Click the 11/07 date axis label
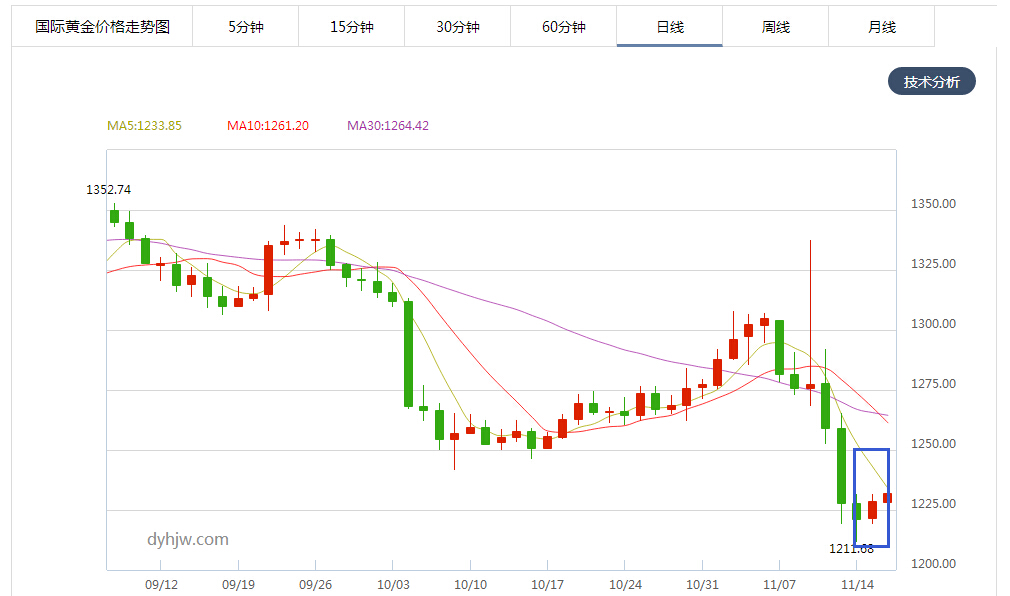This screenshot has height=596, width=1010. (x=779, y=585)
